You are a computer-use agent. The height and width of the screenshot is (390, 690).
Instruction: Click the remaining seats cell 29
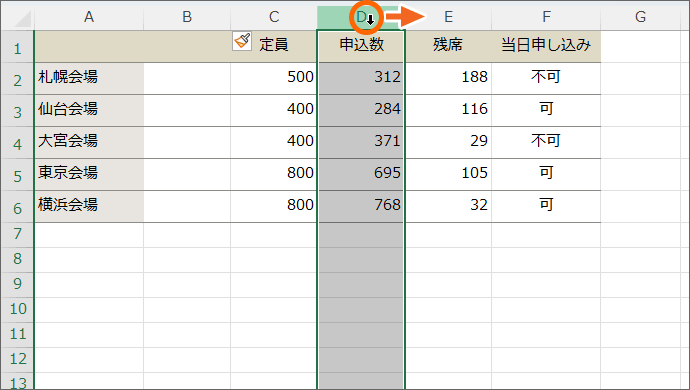click(448, 143)
